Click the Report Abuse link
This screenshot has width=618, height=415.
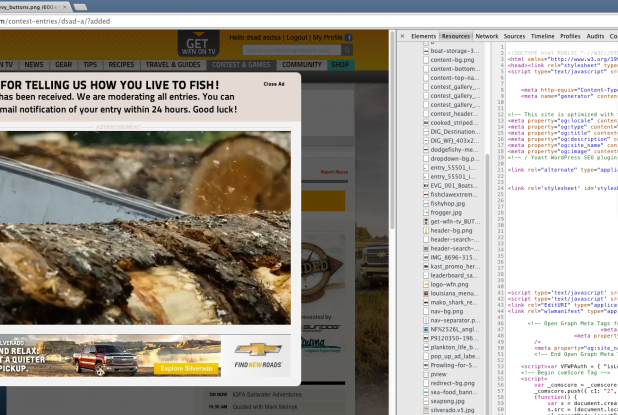pyautogui.click(x=334, y=172)
